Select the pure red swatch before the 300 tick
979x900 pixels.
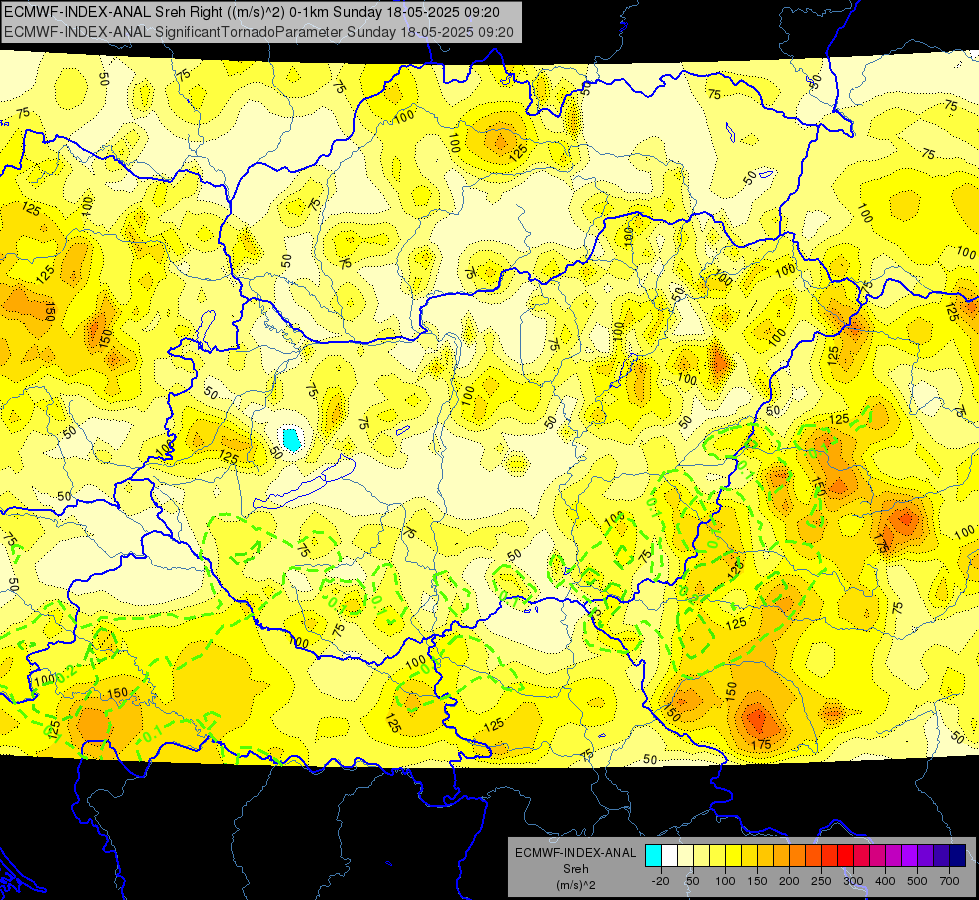pyautogui.click(x=845, y=855)
